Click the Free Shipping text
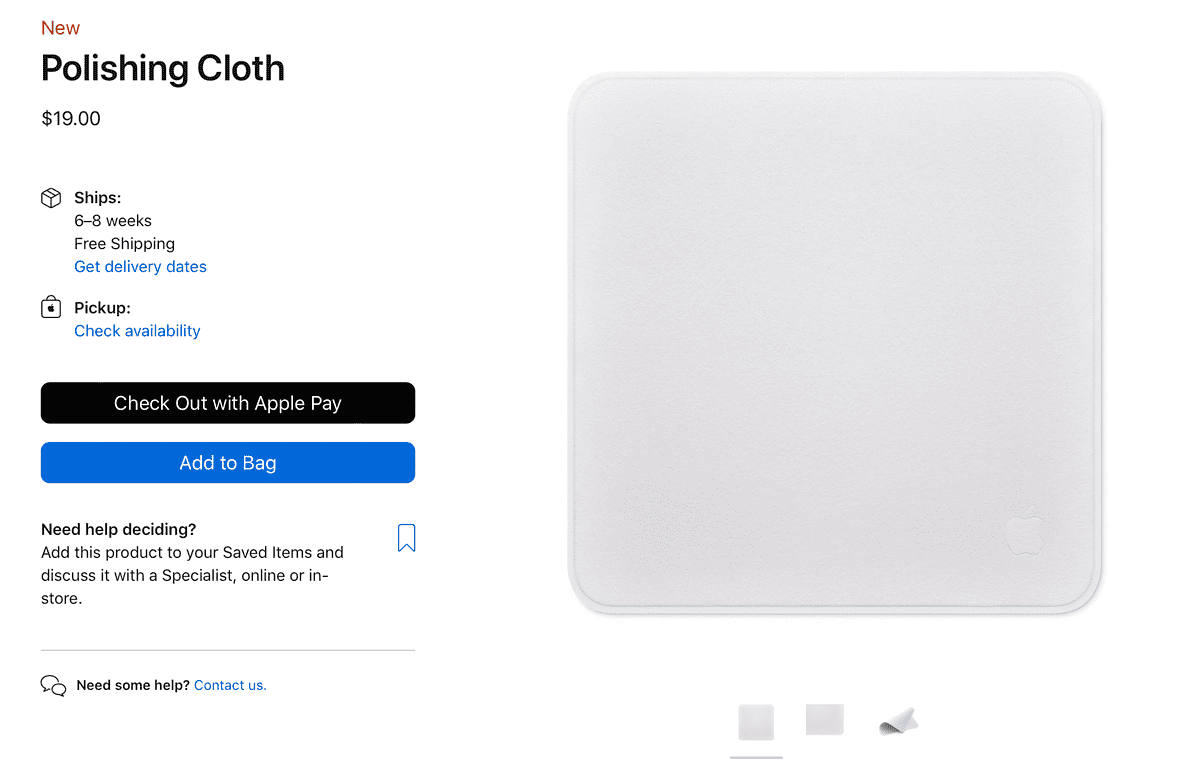Image resolution: width=1200 pixels, height=780 pixels. pyautogui.click(x=124, y=244)
